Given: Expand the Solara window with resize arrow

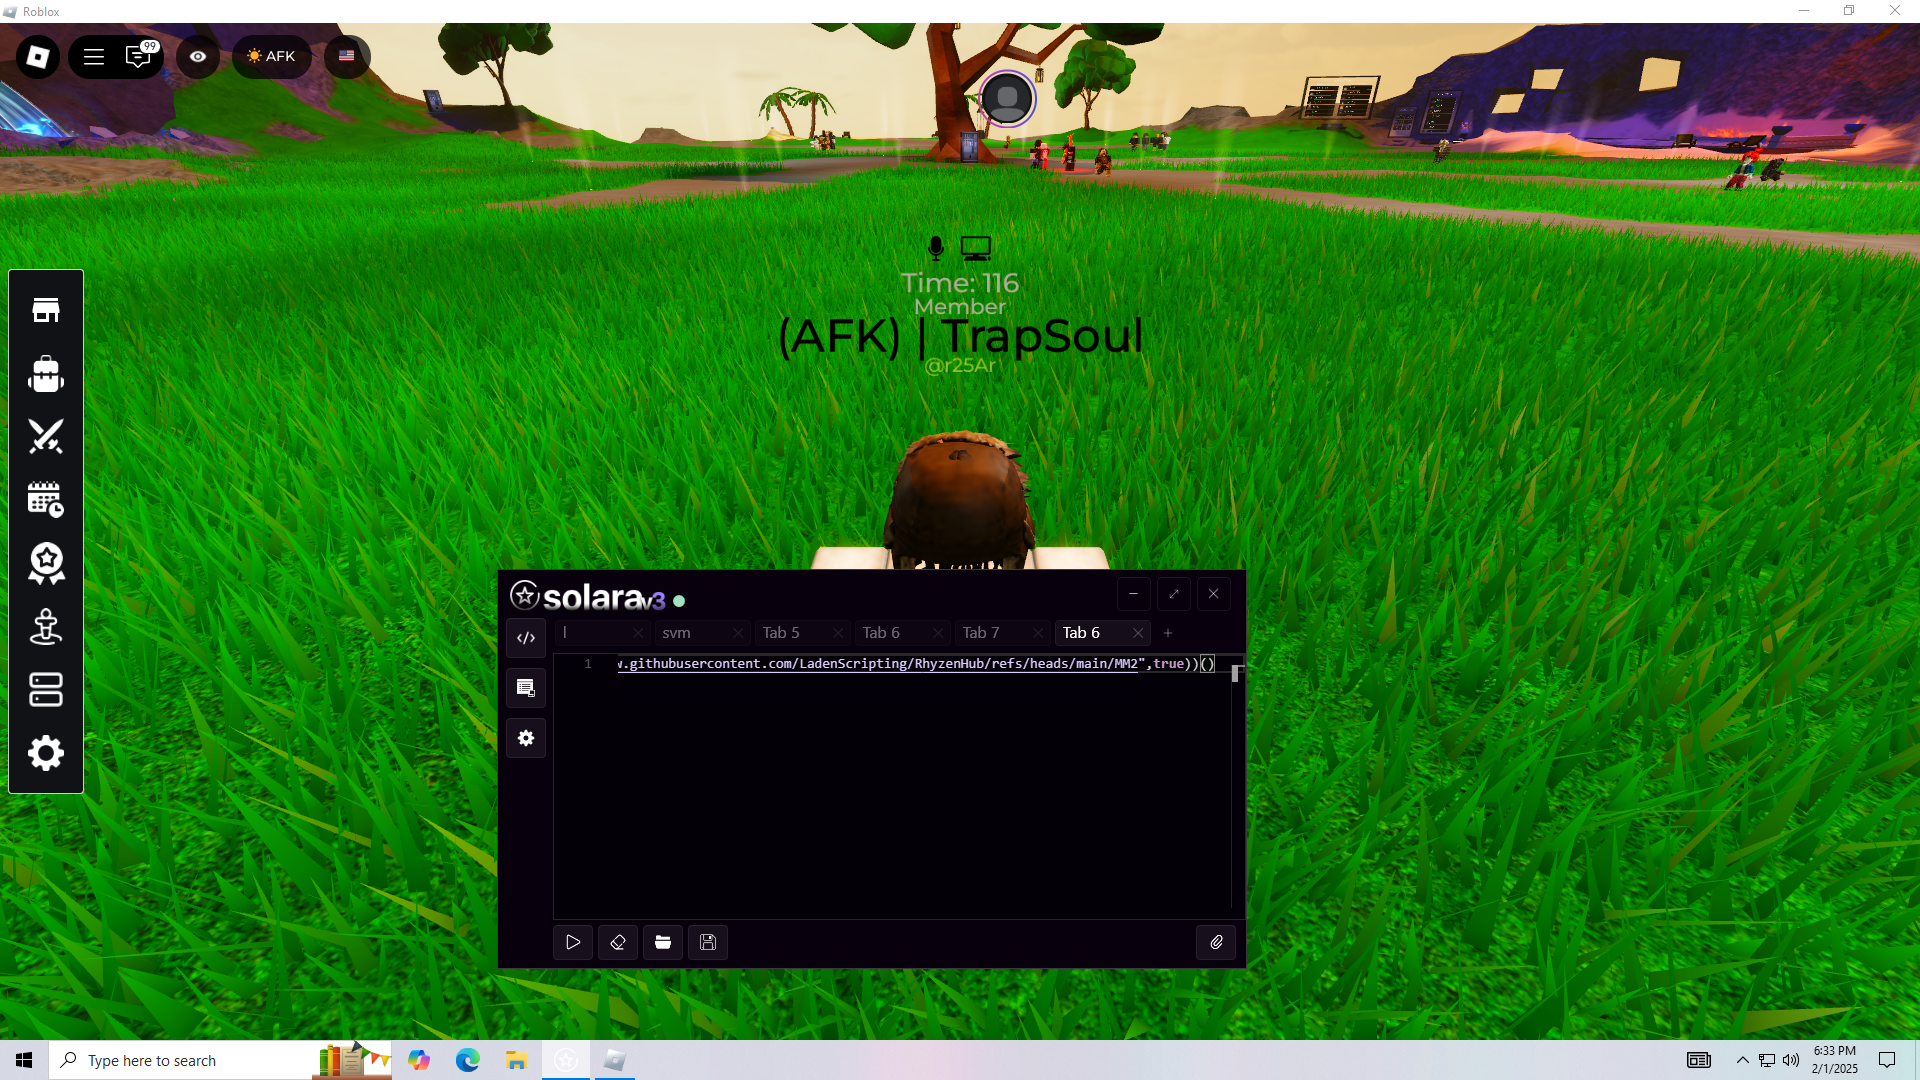Looking at the screenshot, I should coord(1174,594).
